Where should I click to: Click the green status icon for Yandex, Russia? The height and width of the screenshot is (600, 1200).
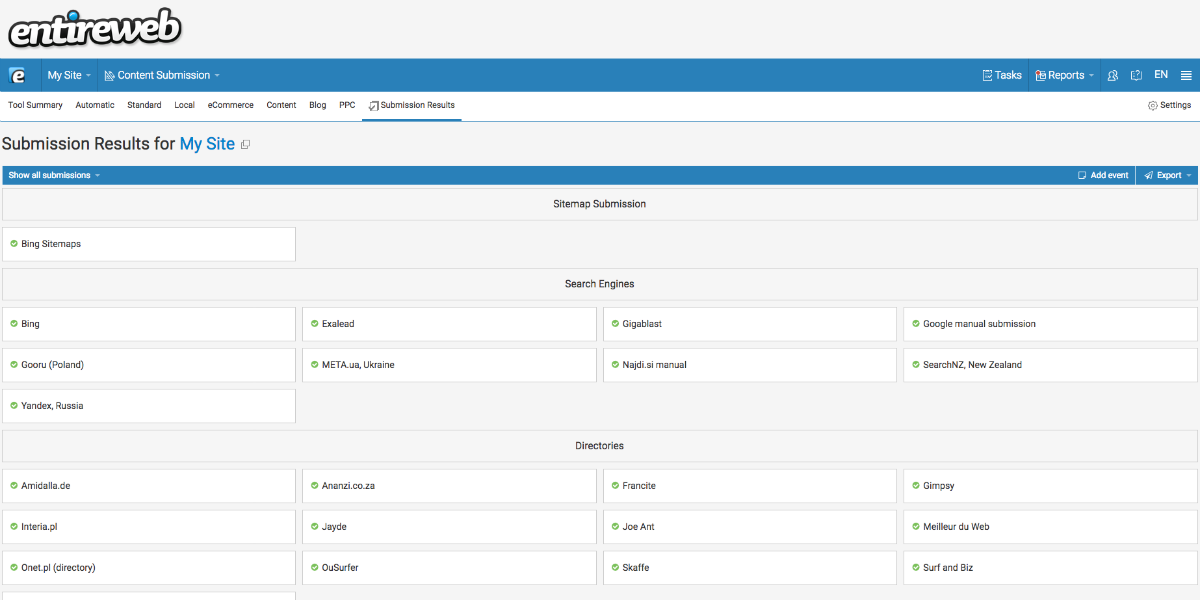point(14,405)
